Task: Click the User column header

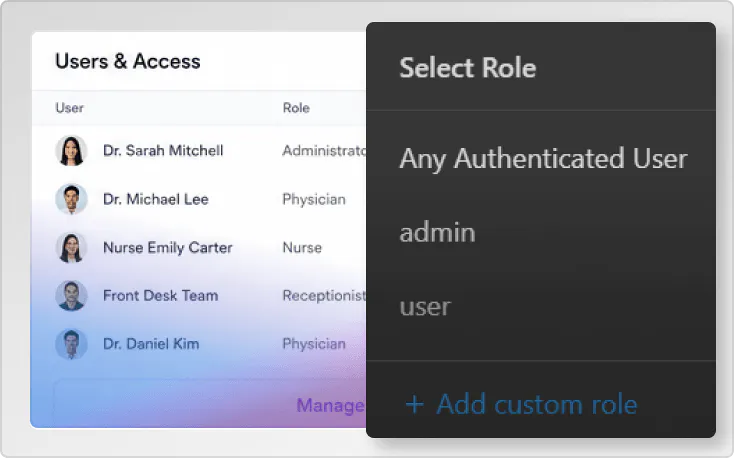Action: point(69,108)
